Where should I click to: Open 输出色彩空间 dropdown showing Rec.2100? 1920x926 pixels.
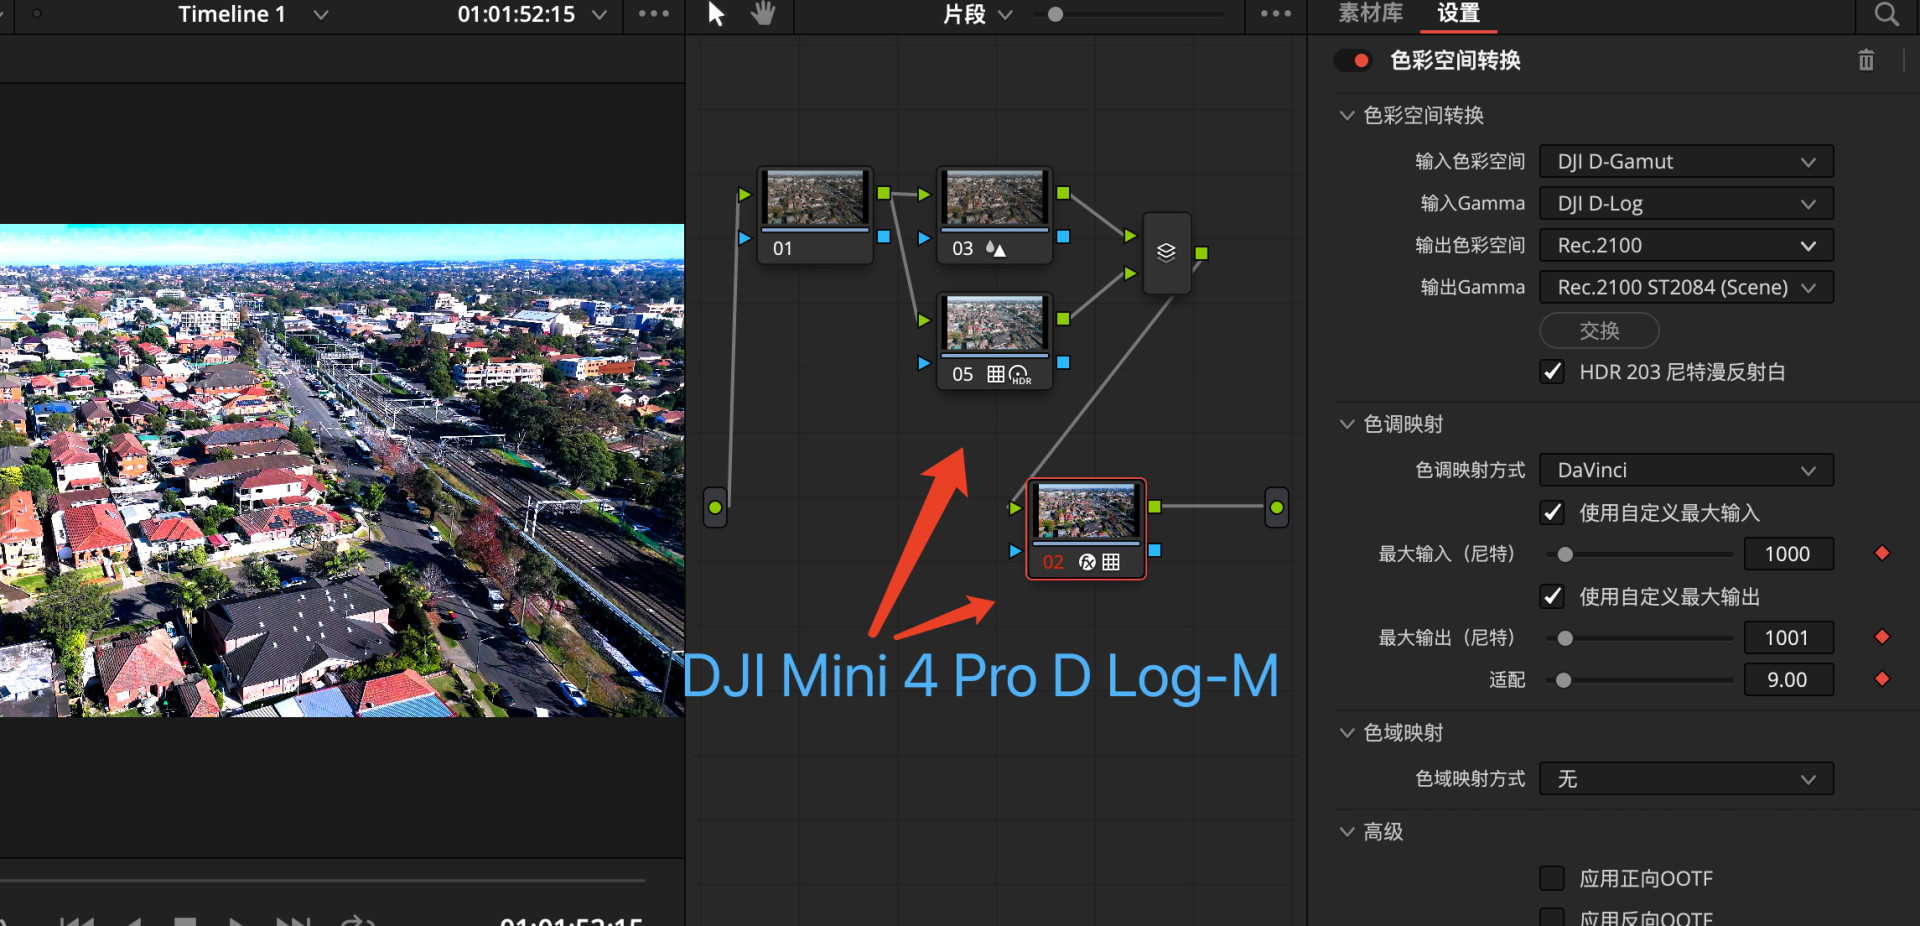point(1686,246)
